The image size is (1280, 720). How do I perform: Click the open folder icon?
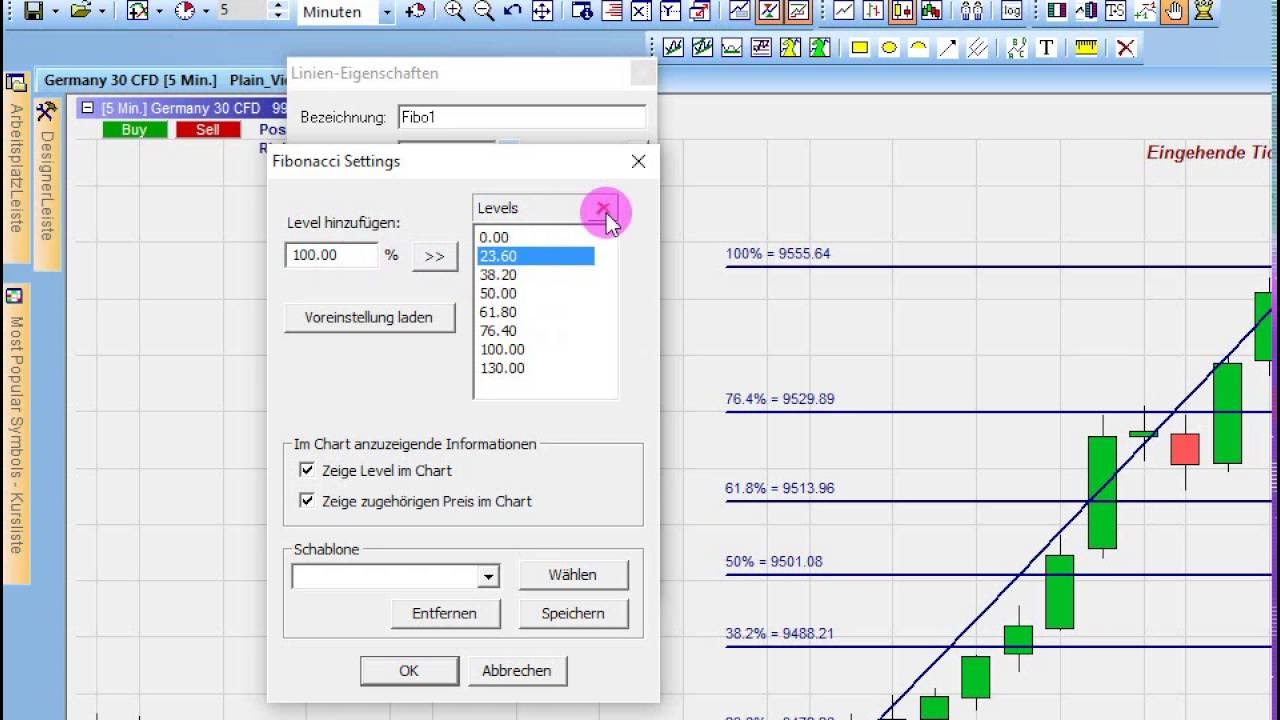pyautogui.click(x=81, y=12)
